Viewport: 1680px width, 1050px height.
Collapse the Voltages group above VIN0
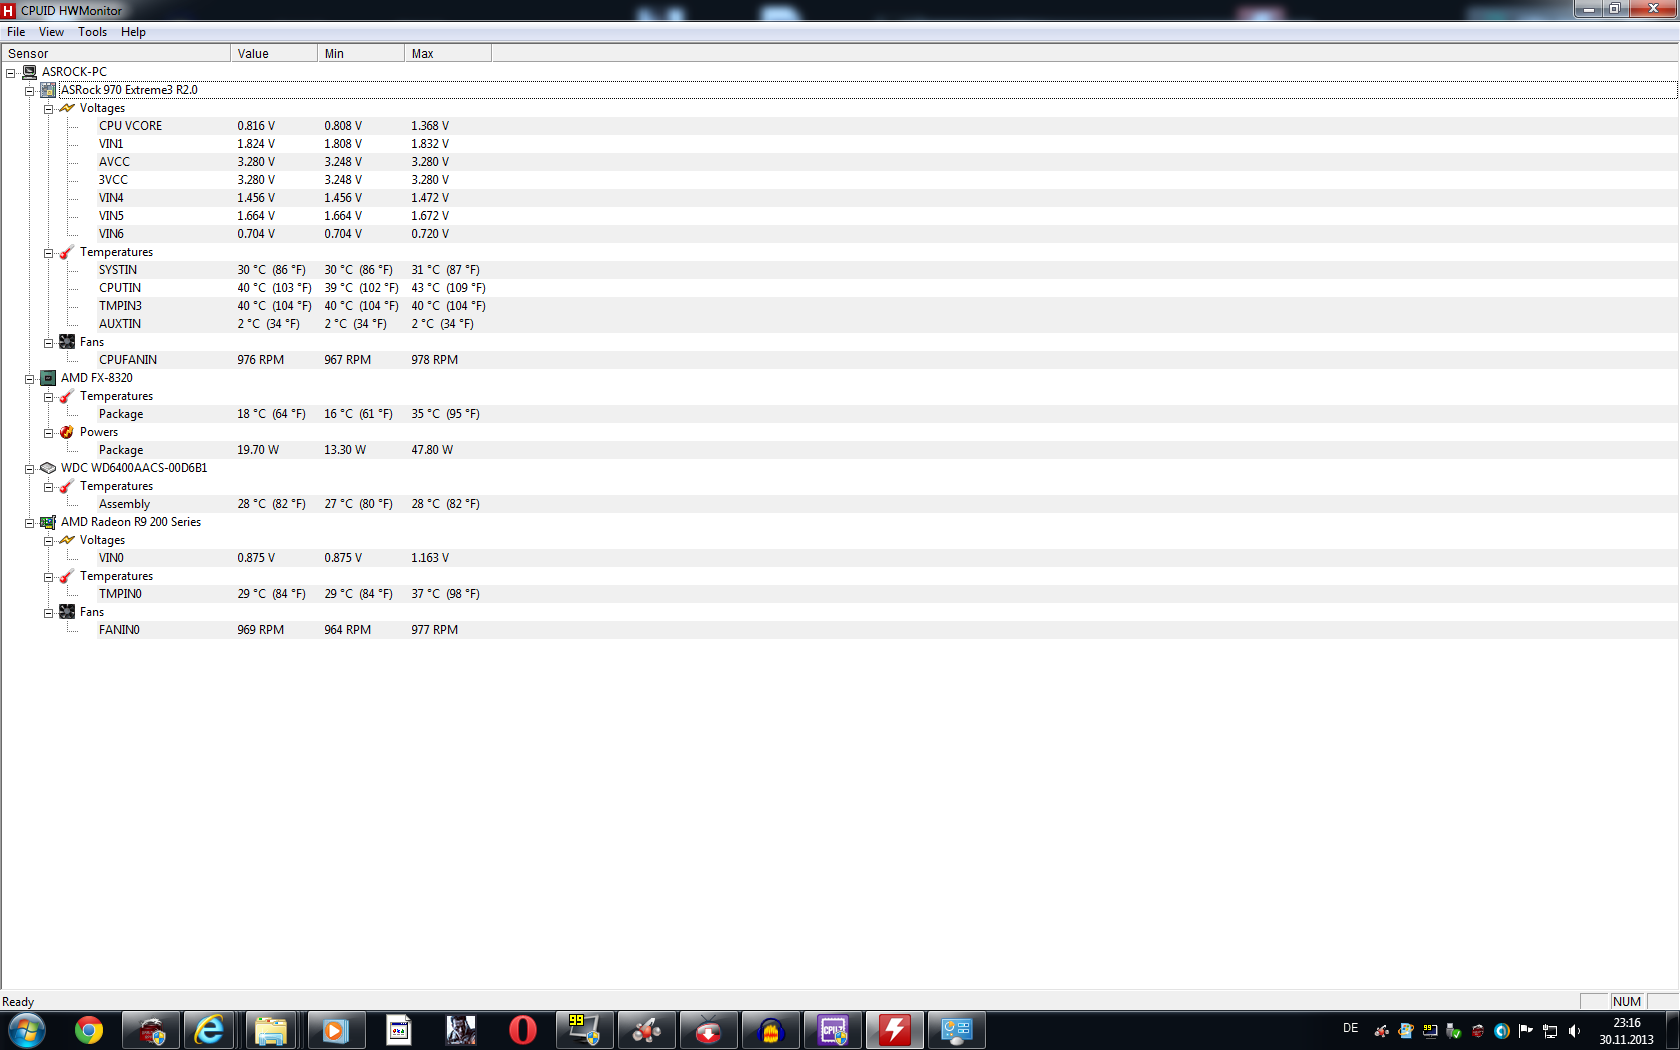click(x=48, y=540)
